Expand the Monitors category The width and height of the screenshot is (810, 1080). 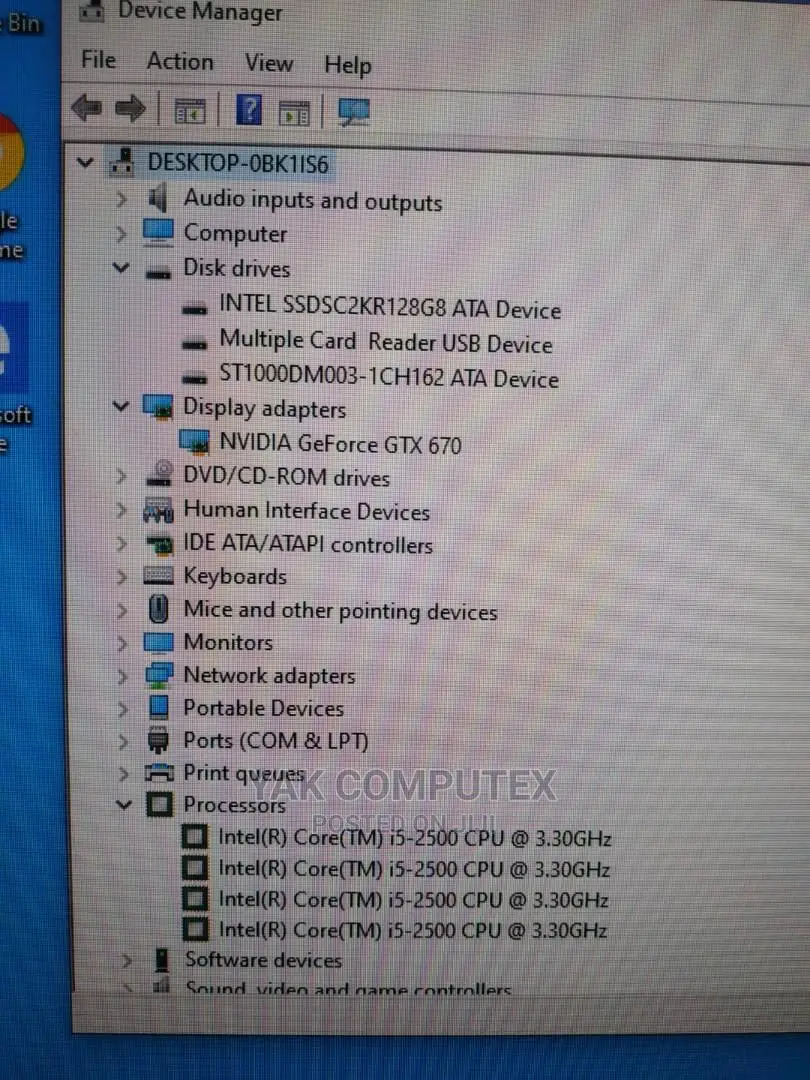point(123,643)
